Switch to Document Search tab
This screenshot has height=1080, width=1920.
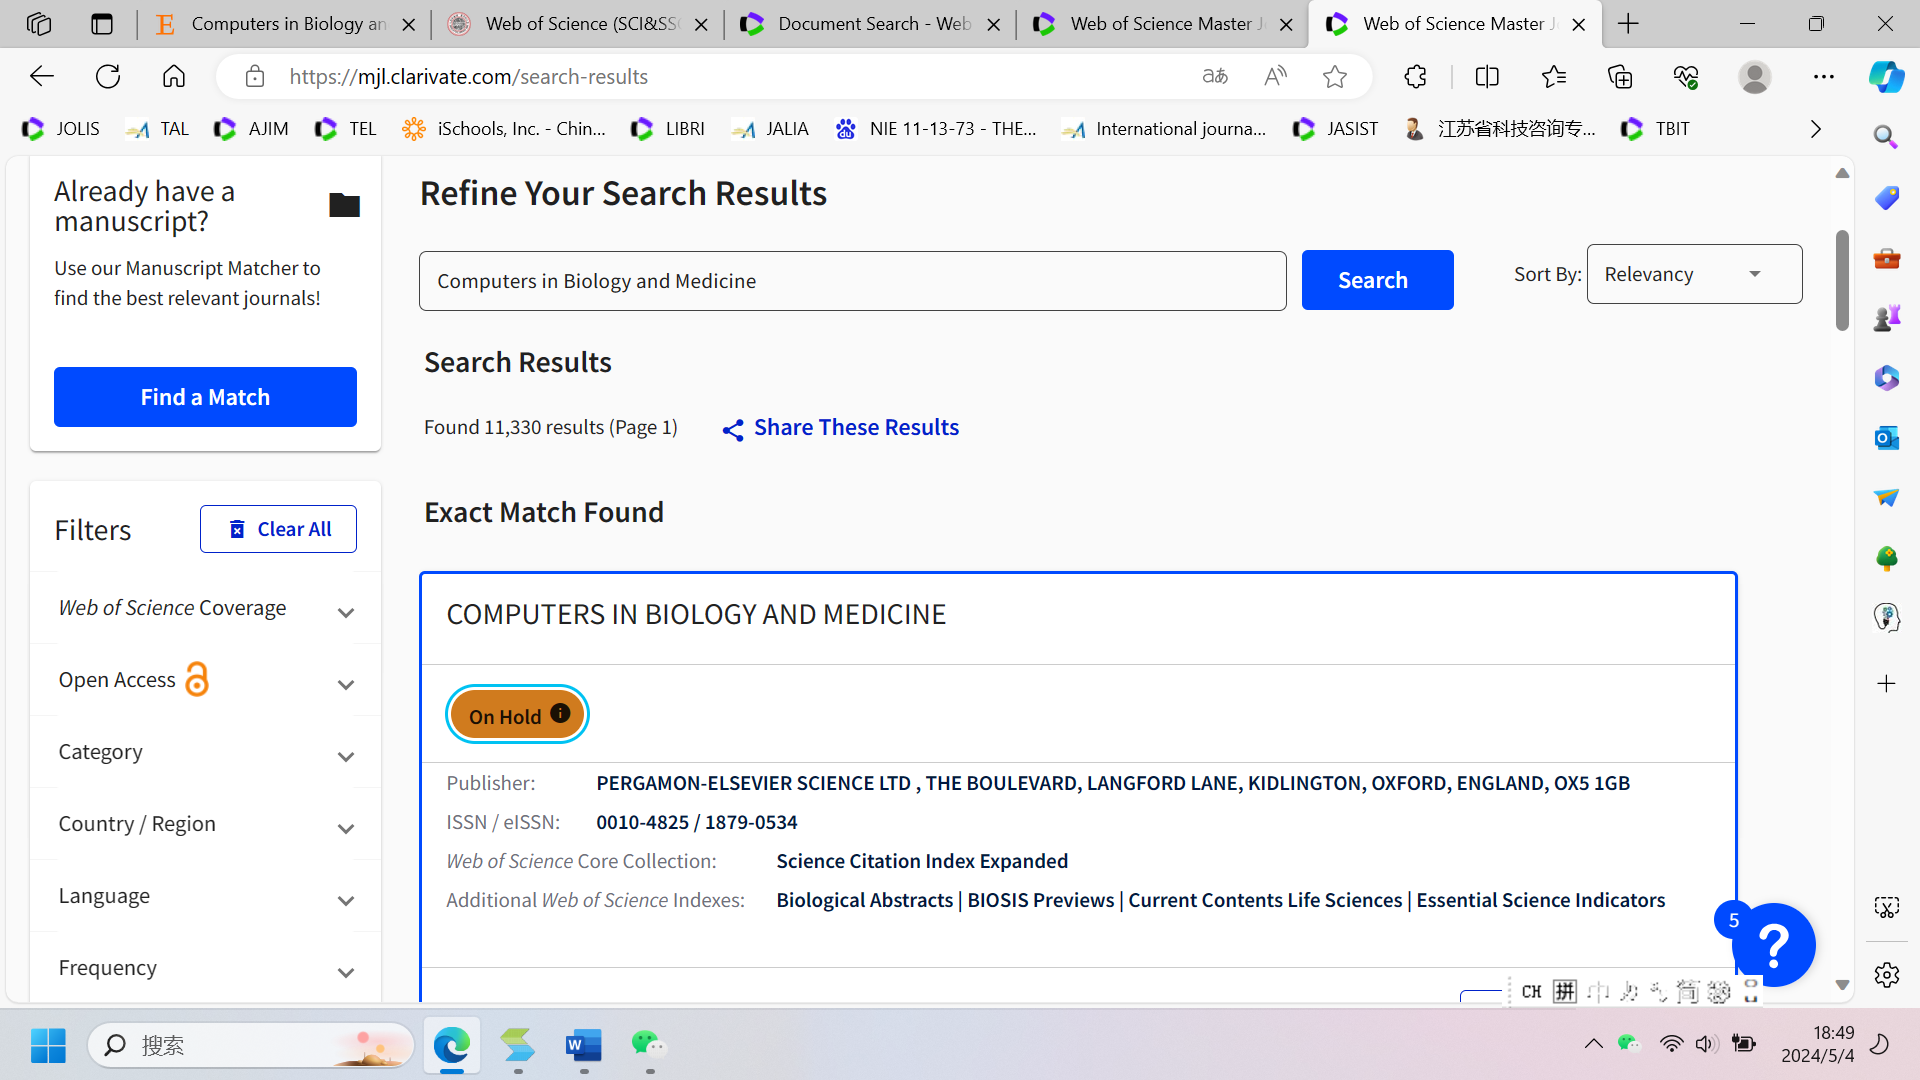pos(871,24)
